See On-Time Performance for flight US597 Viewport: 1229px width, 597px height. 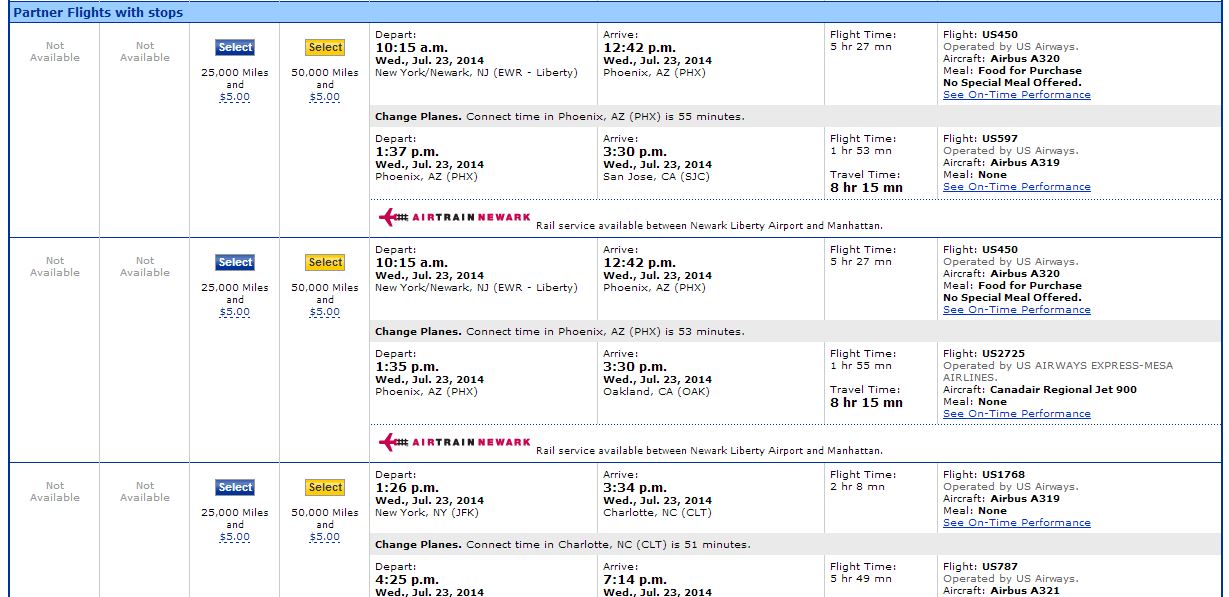1016,187
